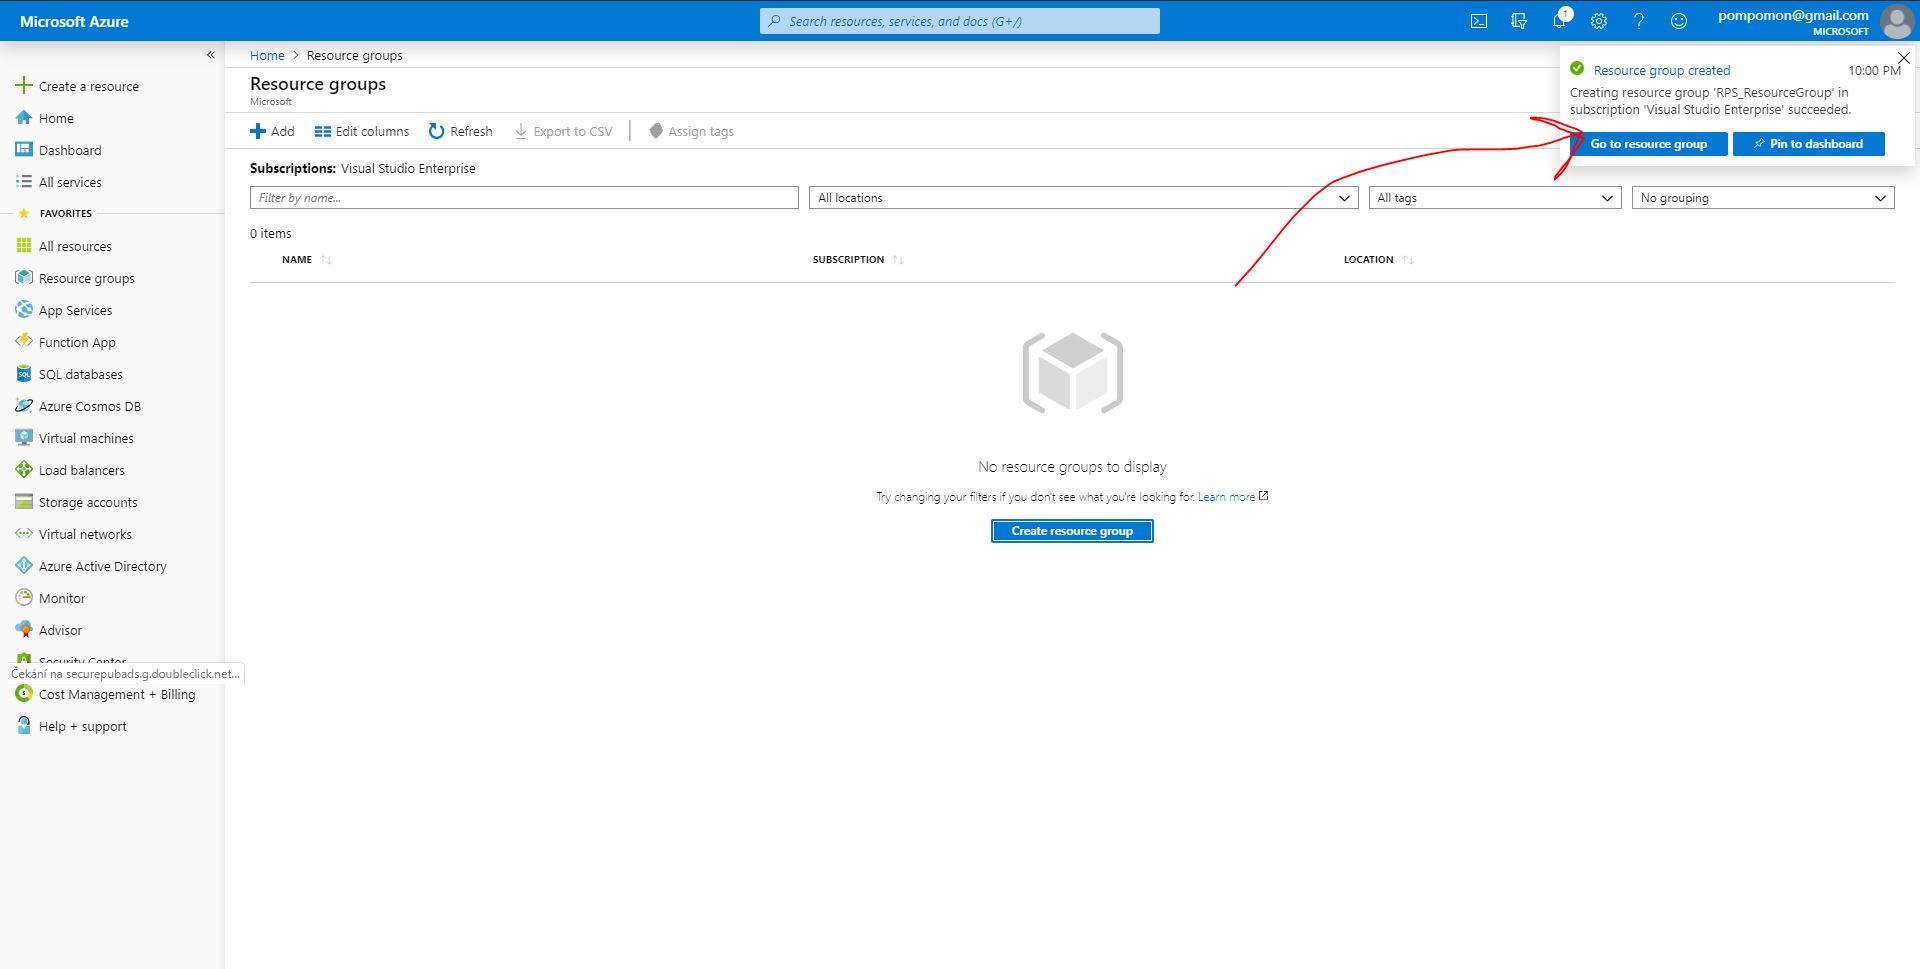Click the Go to resource group button
1920x969 pixels.
[x=1648, y=144]
